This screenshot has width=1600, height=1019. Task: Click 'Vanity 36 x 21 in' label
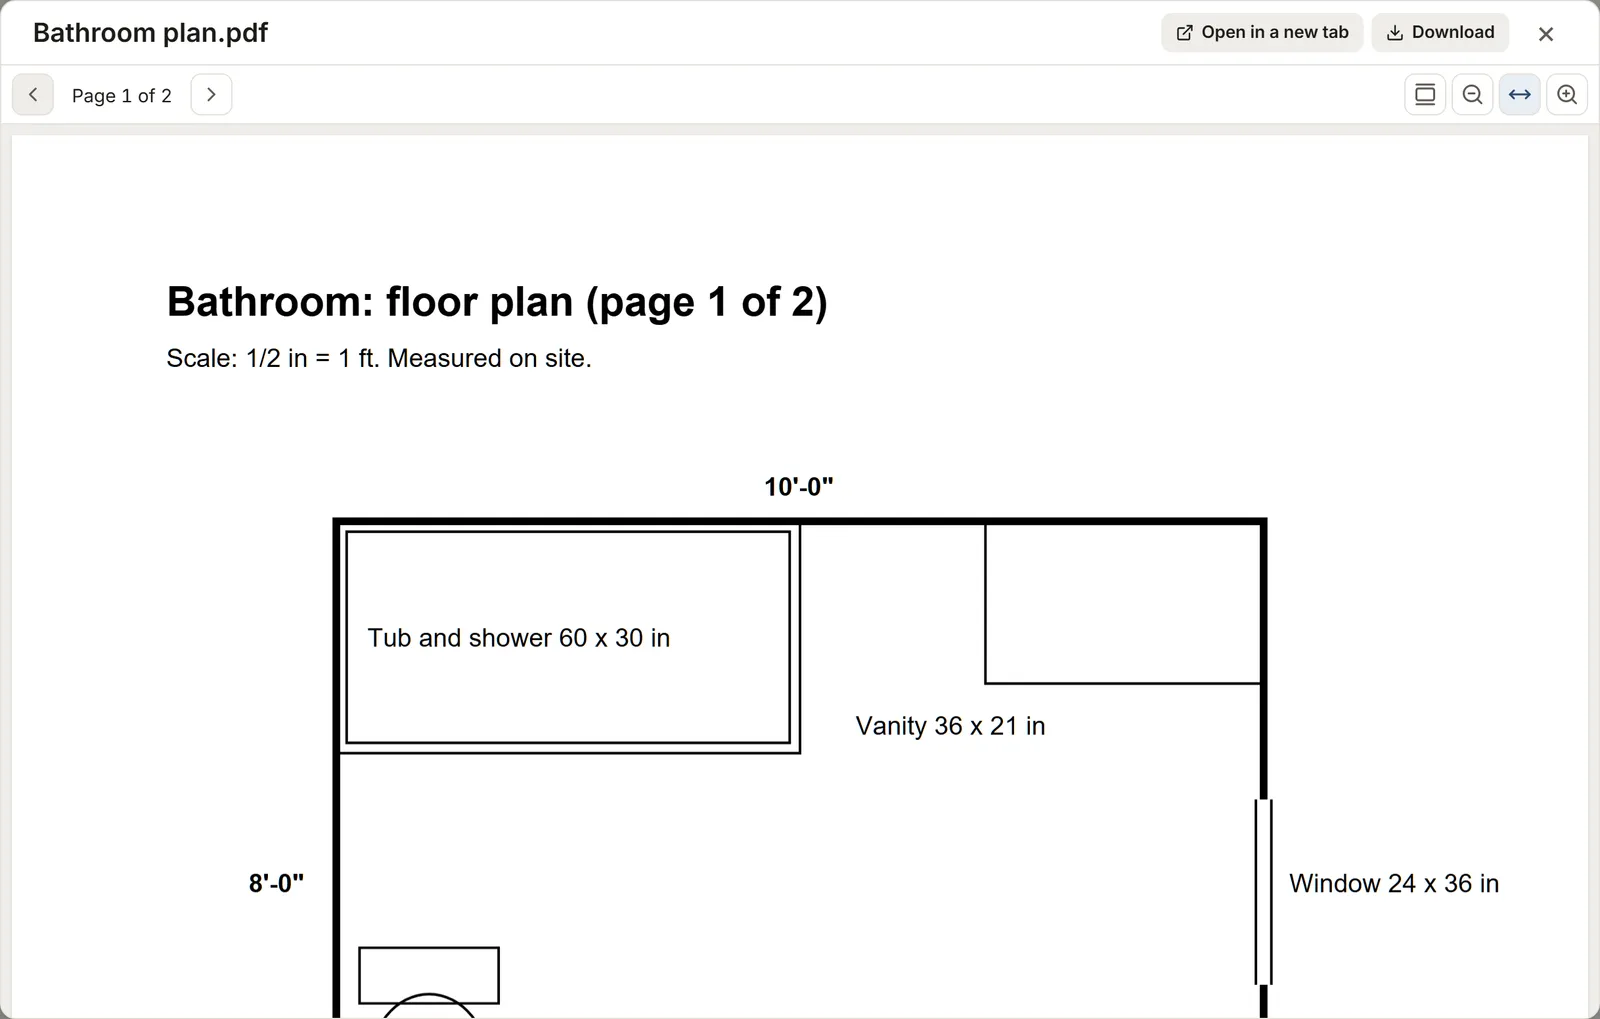coord(950,726)
